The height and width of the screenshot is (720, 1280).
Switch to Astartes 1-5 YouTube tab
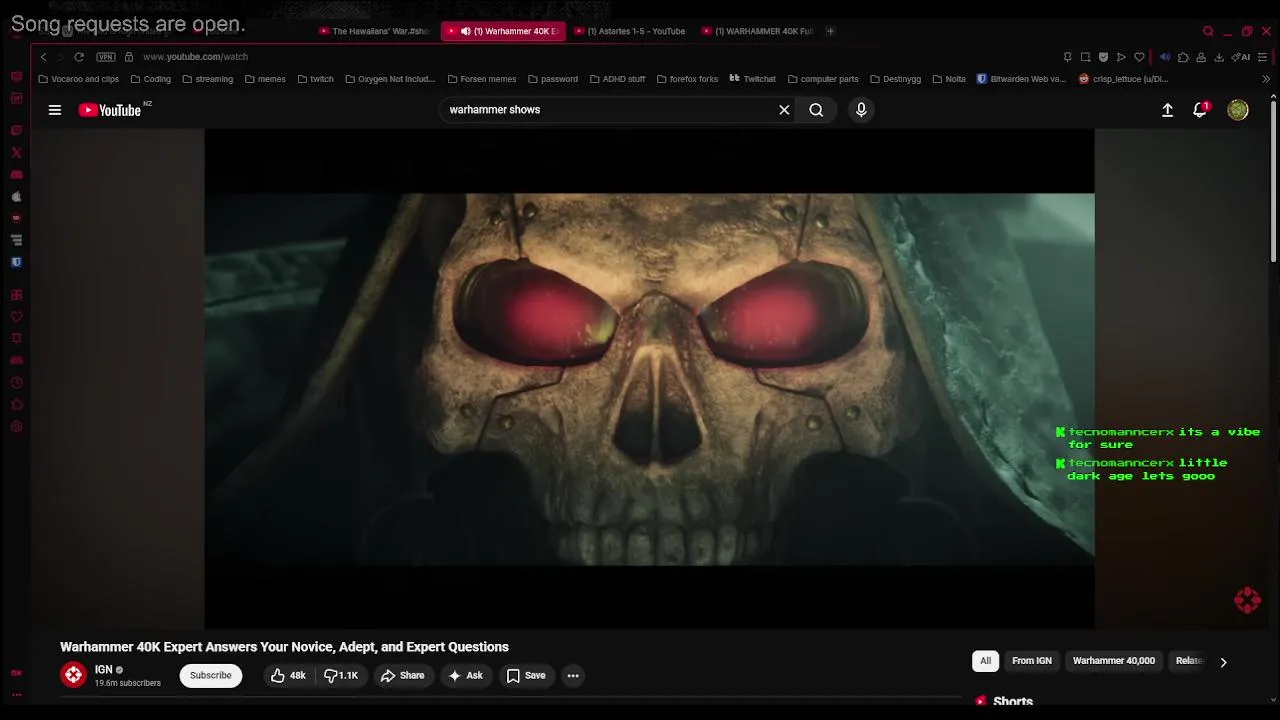[631, 31]
